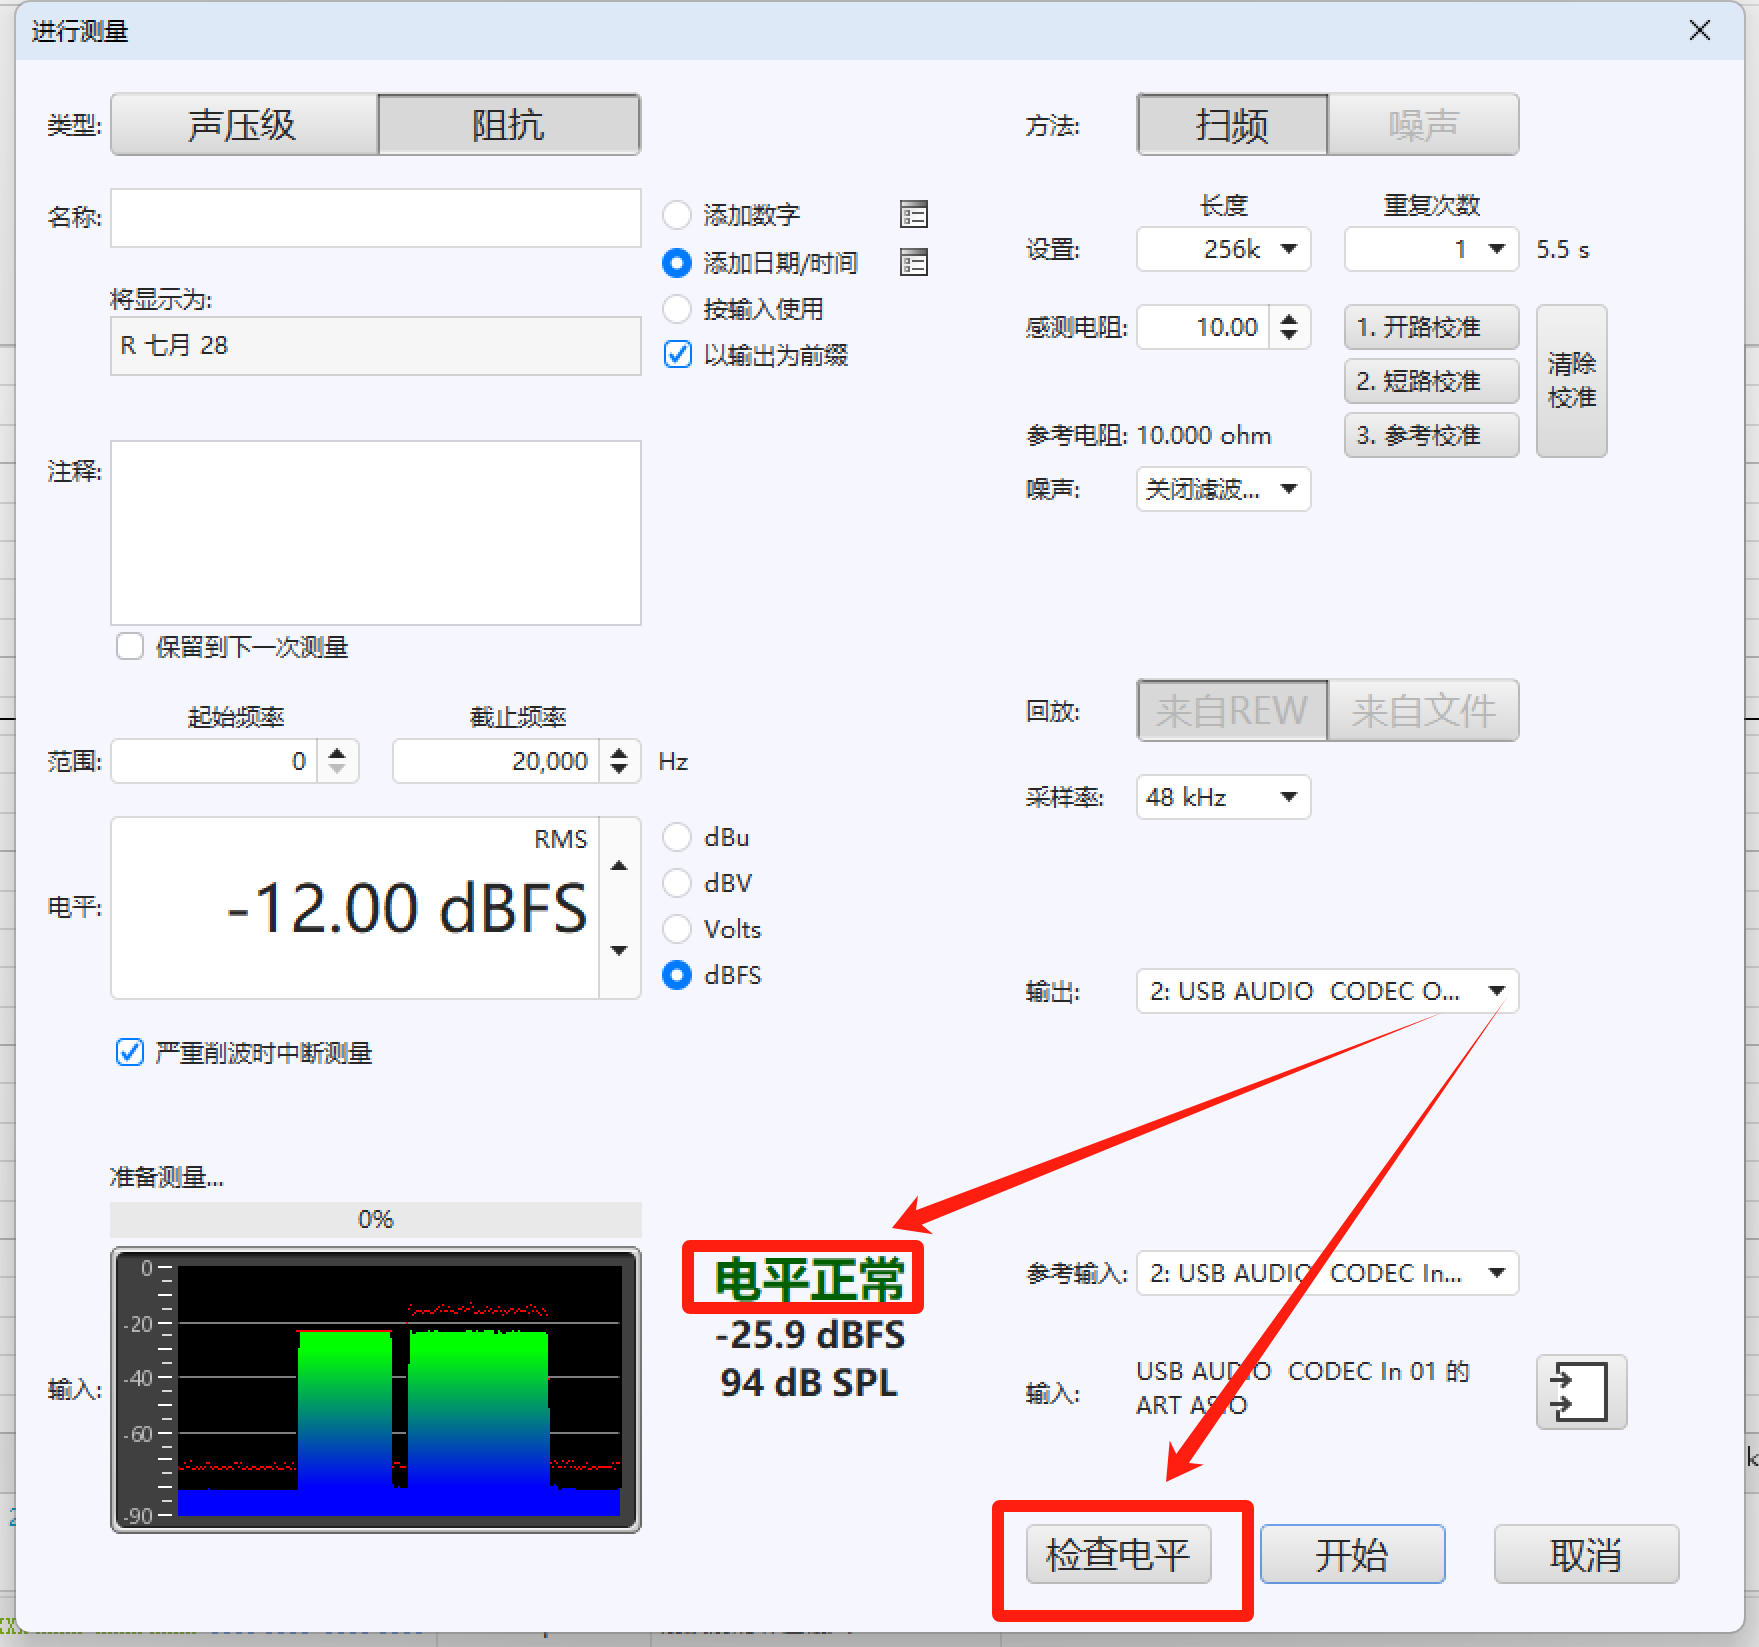Viewport: 1759px width, 1647px height.
Task: Expand the 256k 长度 dropdown
Action: click(x=1224, y=249)
